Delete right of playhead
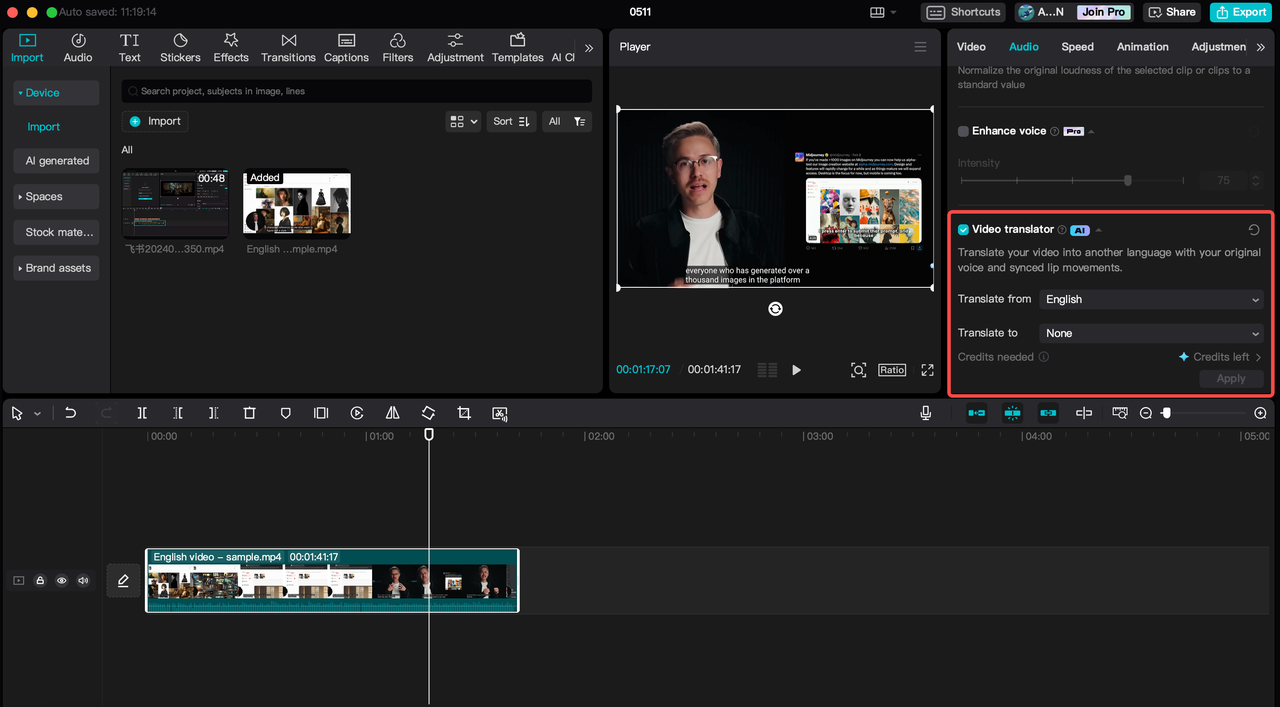The image size is (1280, 707). tap(213, 413)
